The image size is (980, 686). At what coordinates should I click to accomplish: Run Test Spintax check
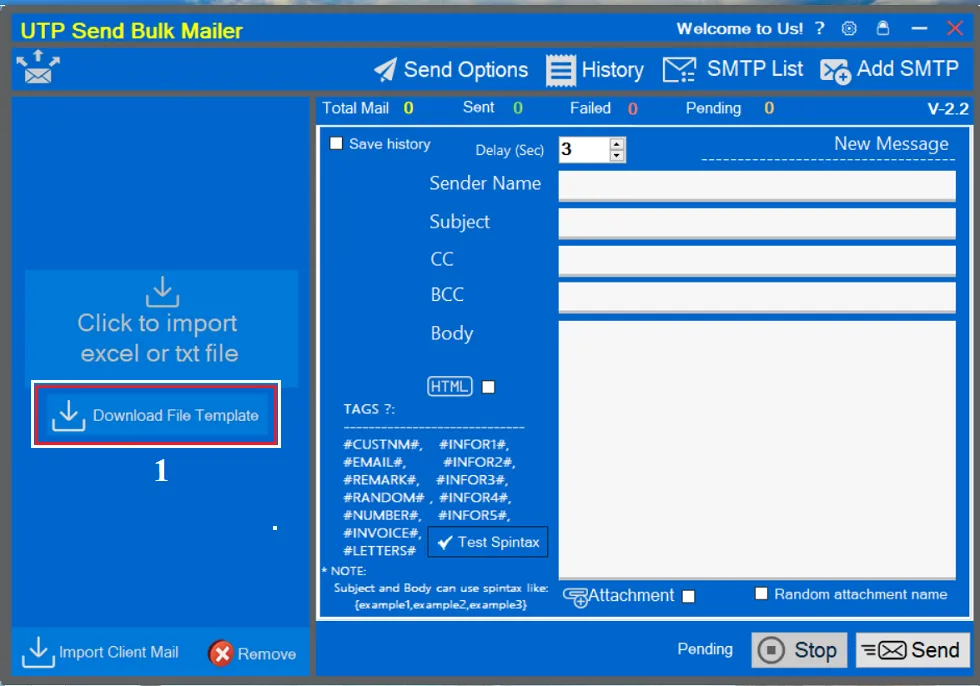coord(487,541)
